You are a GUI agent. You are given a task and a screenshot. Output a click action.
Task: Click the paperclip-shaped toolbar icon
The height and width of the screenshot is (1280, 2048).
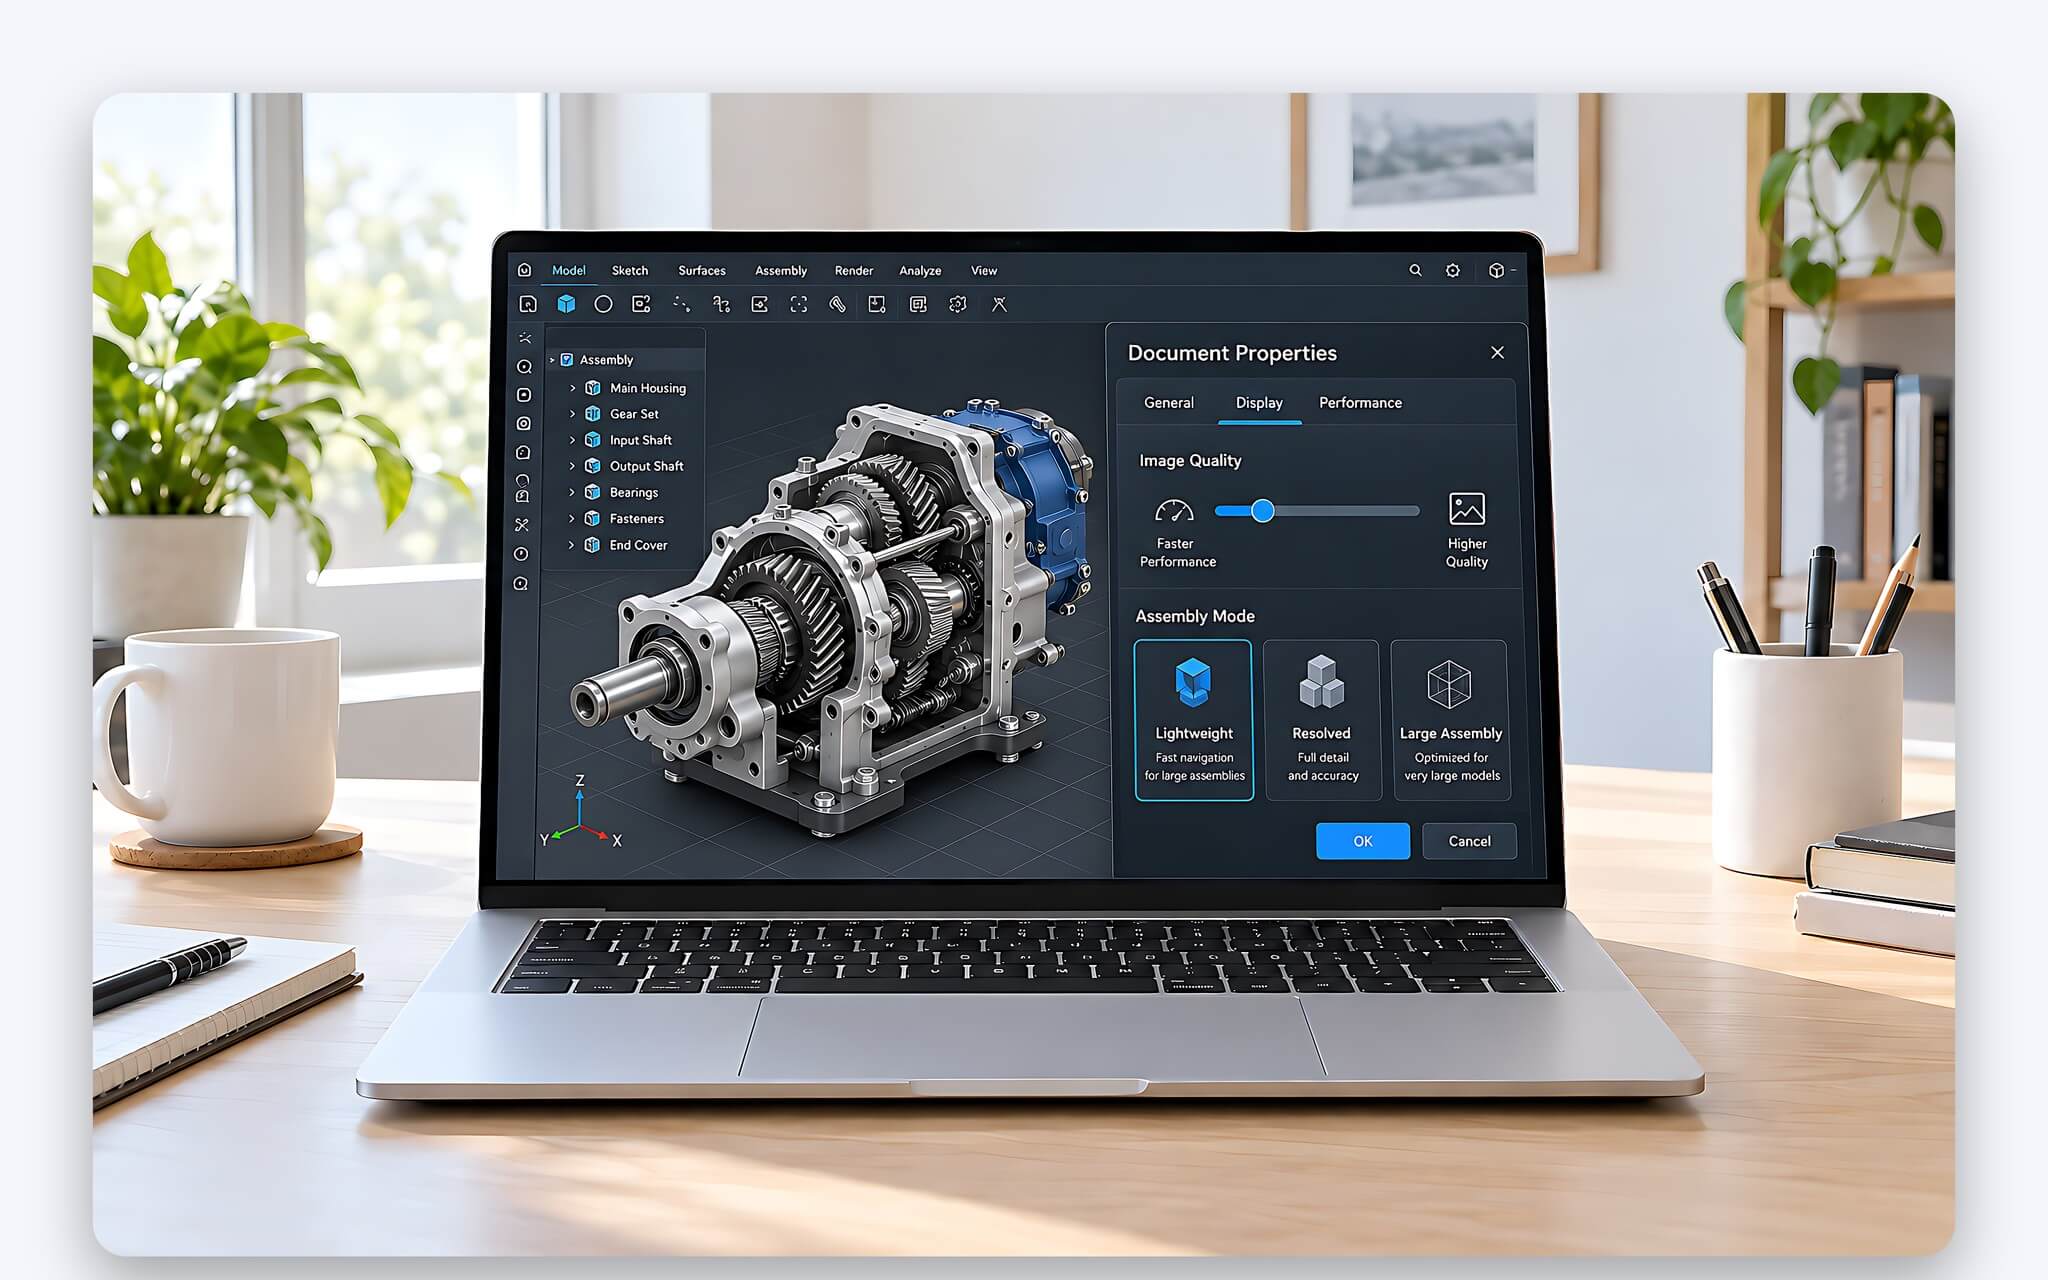click(x=838, y=304)
